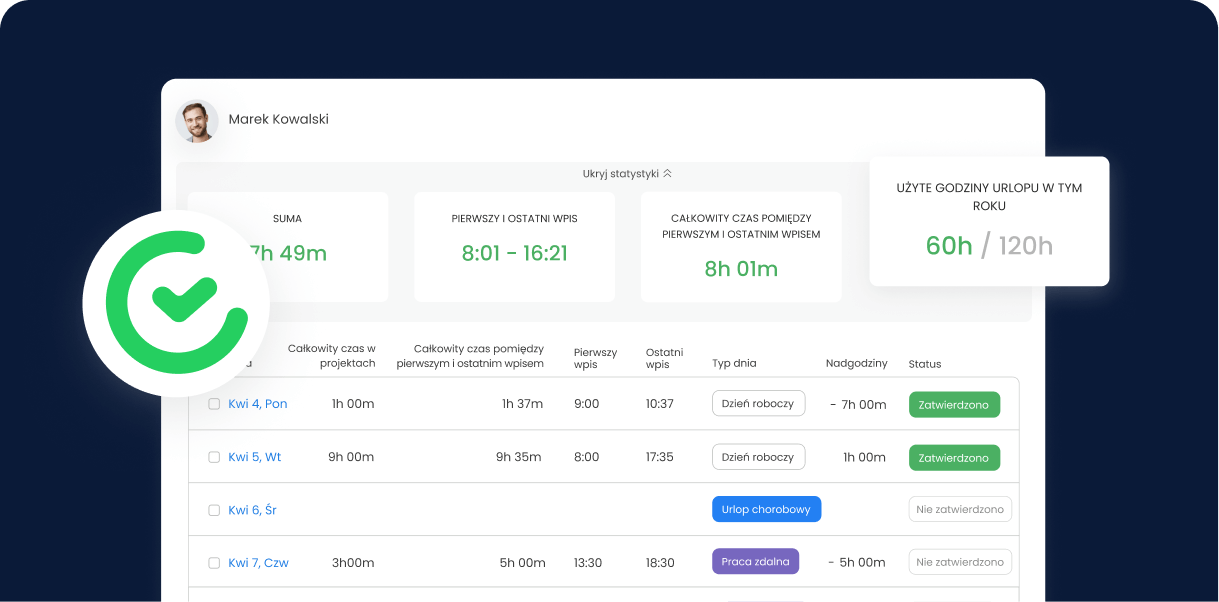Approve Kwi 6 via Nie zatwierdzono button

click(960, 509)
